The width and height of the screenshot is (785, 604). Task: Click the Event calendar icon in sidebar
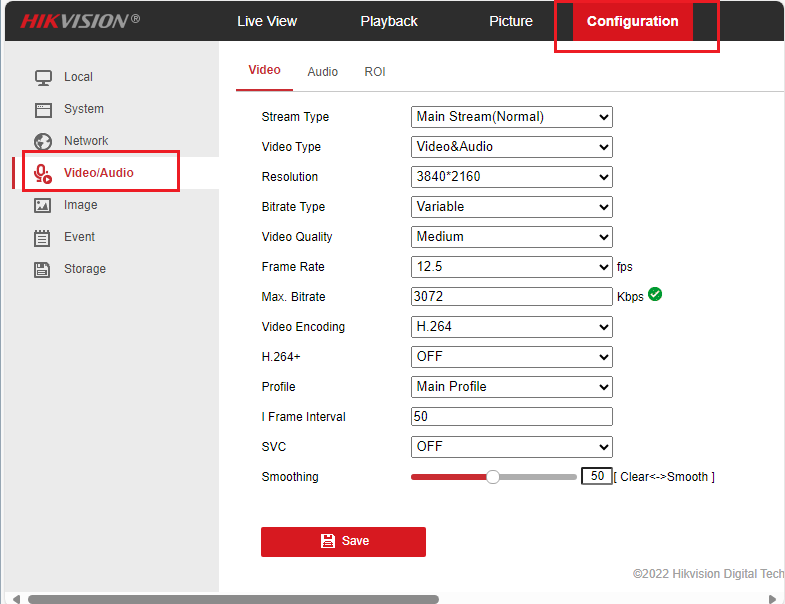click(43, 237)
